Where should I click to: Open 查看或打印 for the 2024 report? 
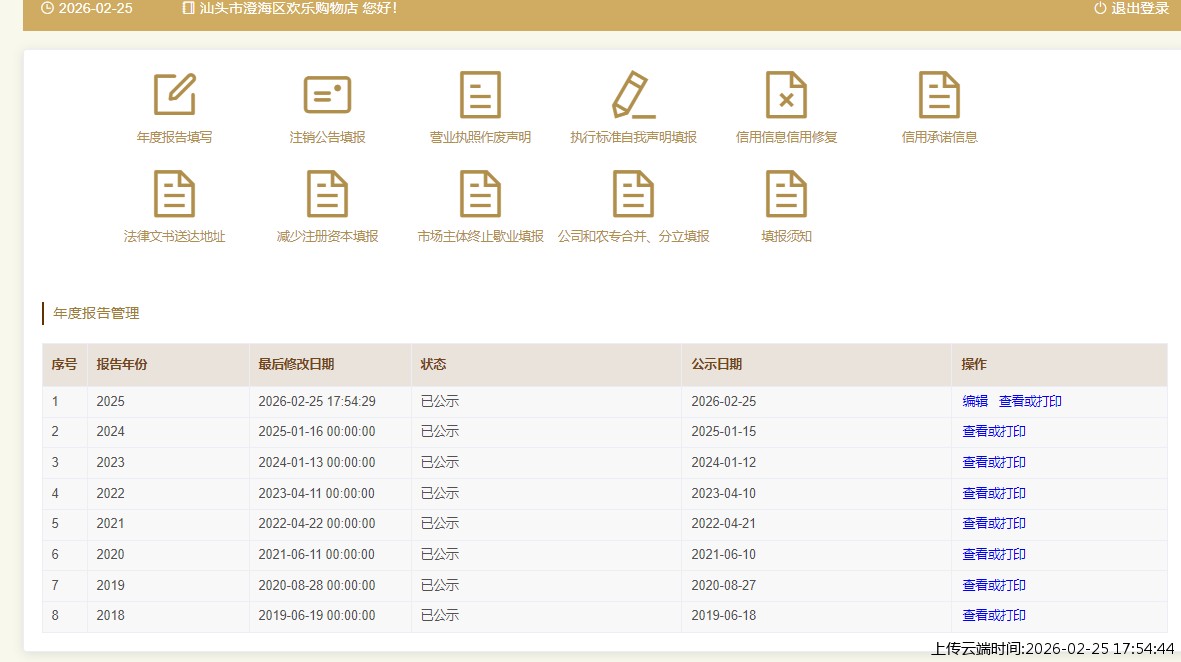[x=994, y=432]
